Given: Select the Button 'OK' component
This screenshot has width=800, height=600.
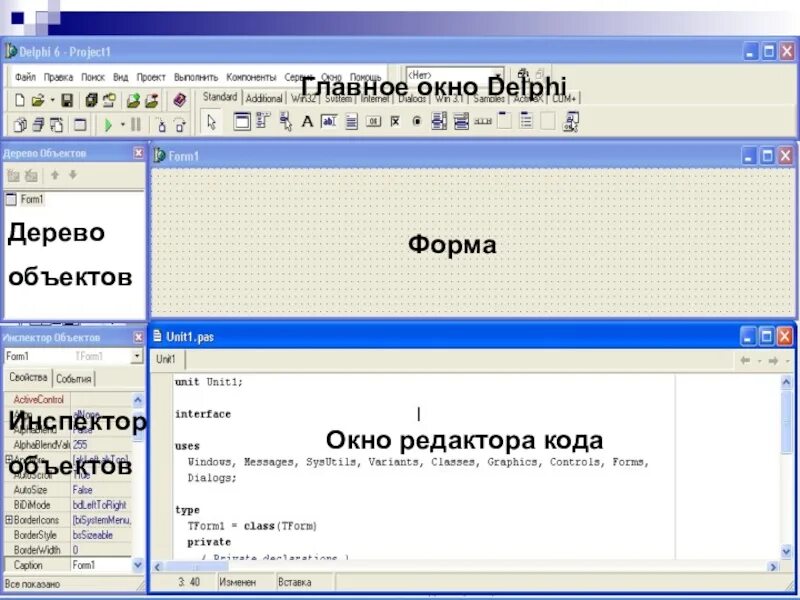Looking at the screenshot, I should pos(373,121).
